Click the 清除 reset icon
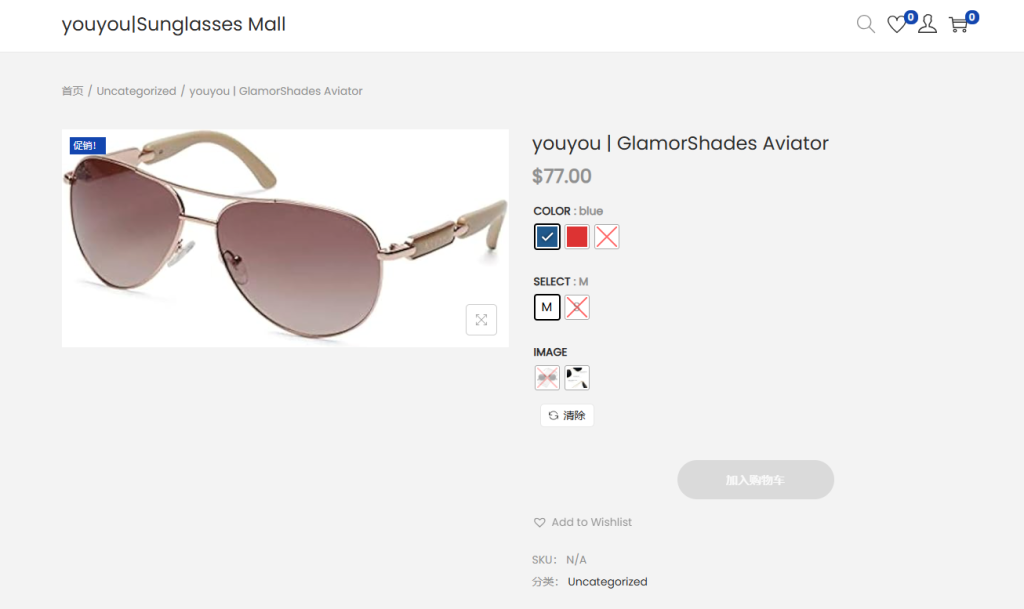This screenshot has height=609, width=1024. (566, 415)
